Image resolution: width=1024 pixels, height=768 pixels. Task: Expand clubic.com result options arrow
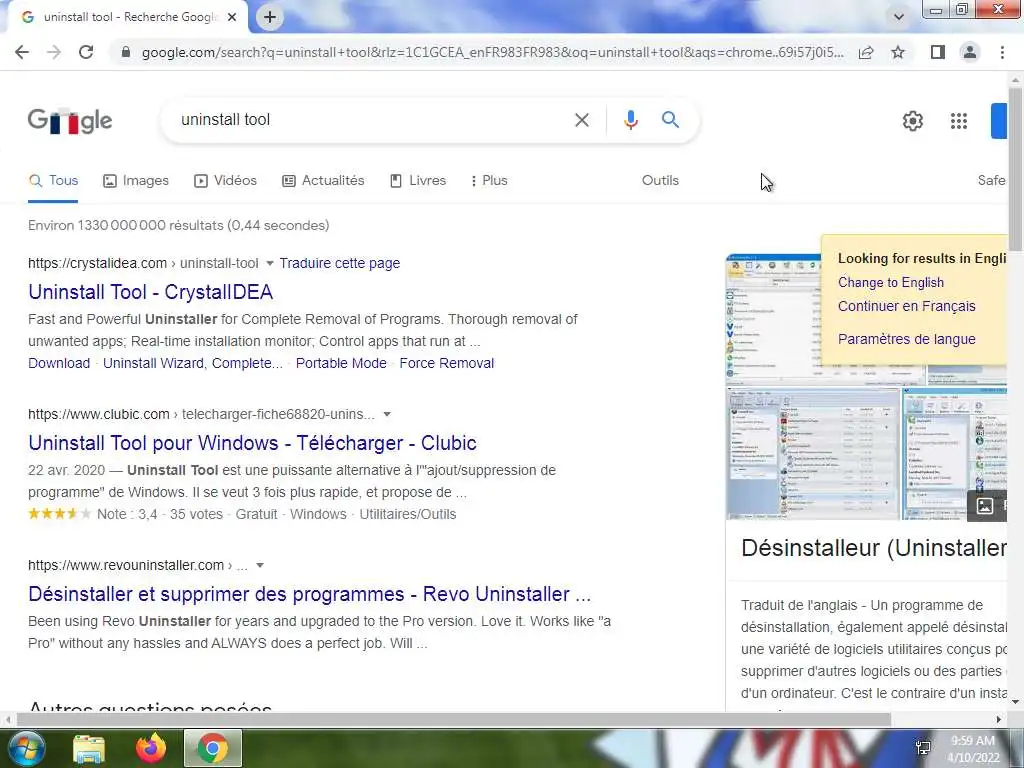pos(387,414)
